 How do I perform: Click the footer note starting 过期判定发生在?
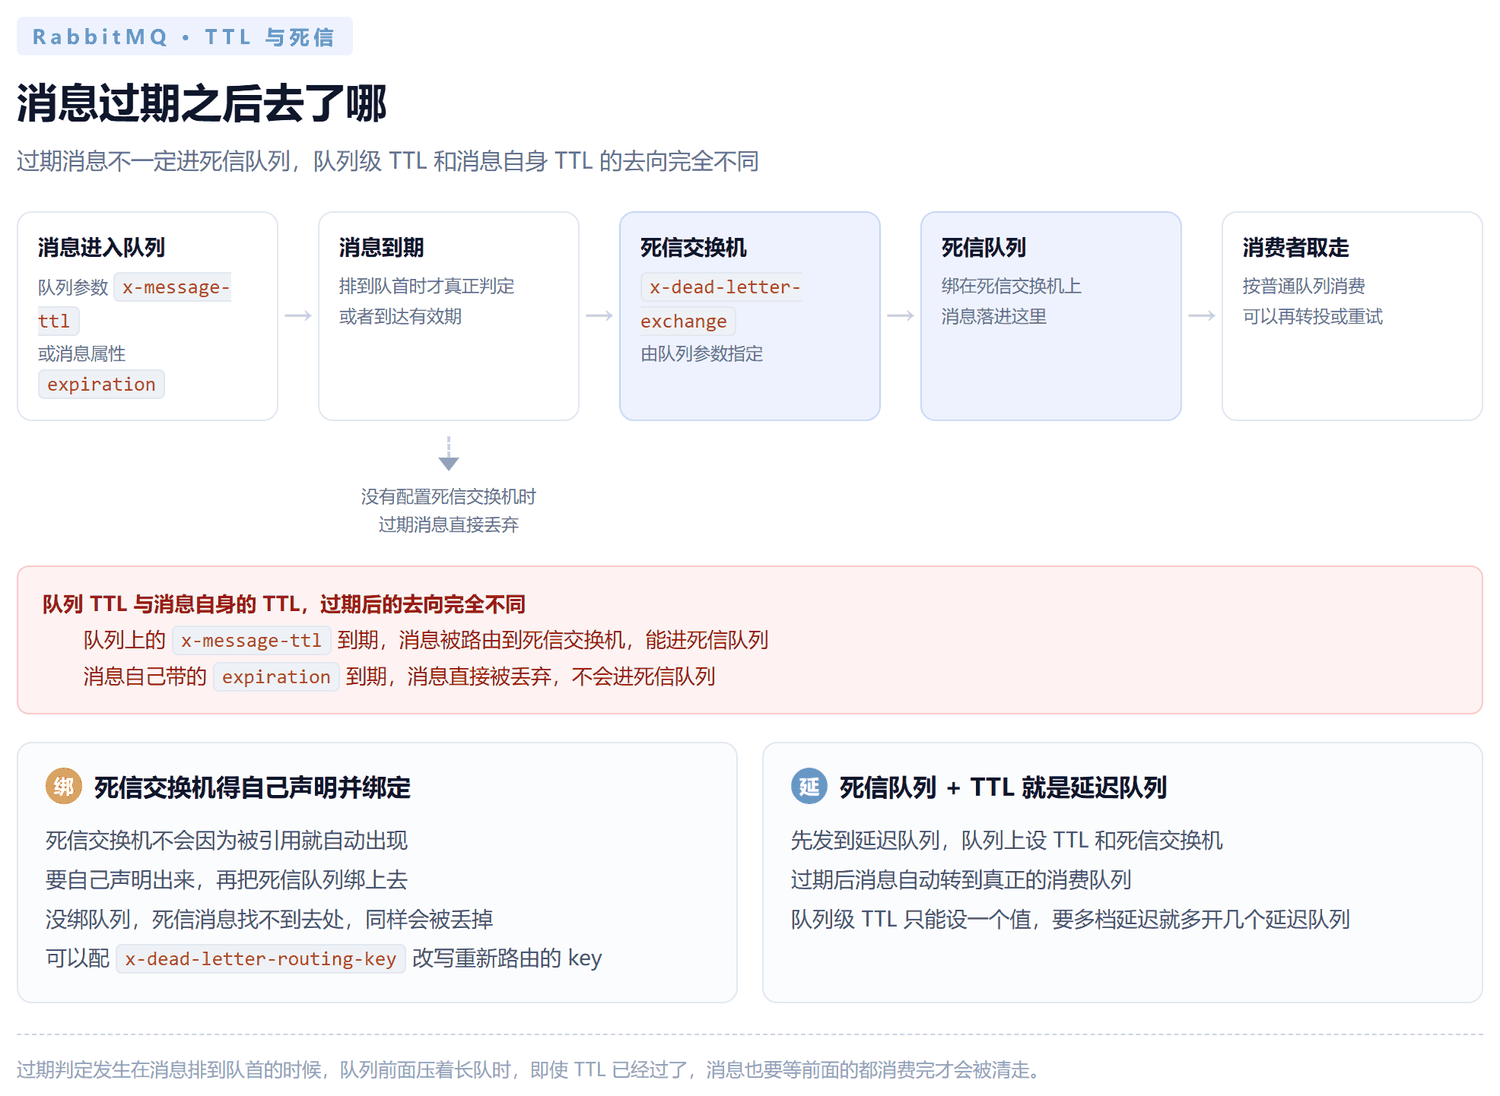coord(532,1070)
